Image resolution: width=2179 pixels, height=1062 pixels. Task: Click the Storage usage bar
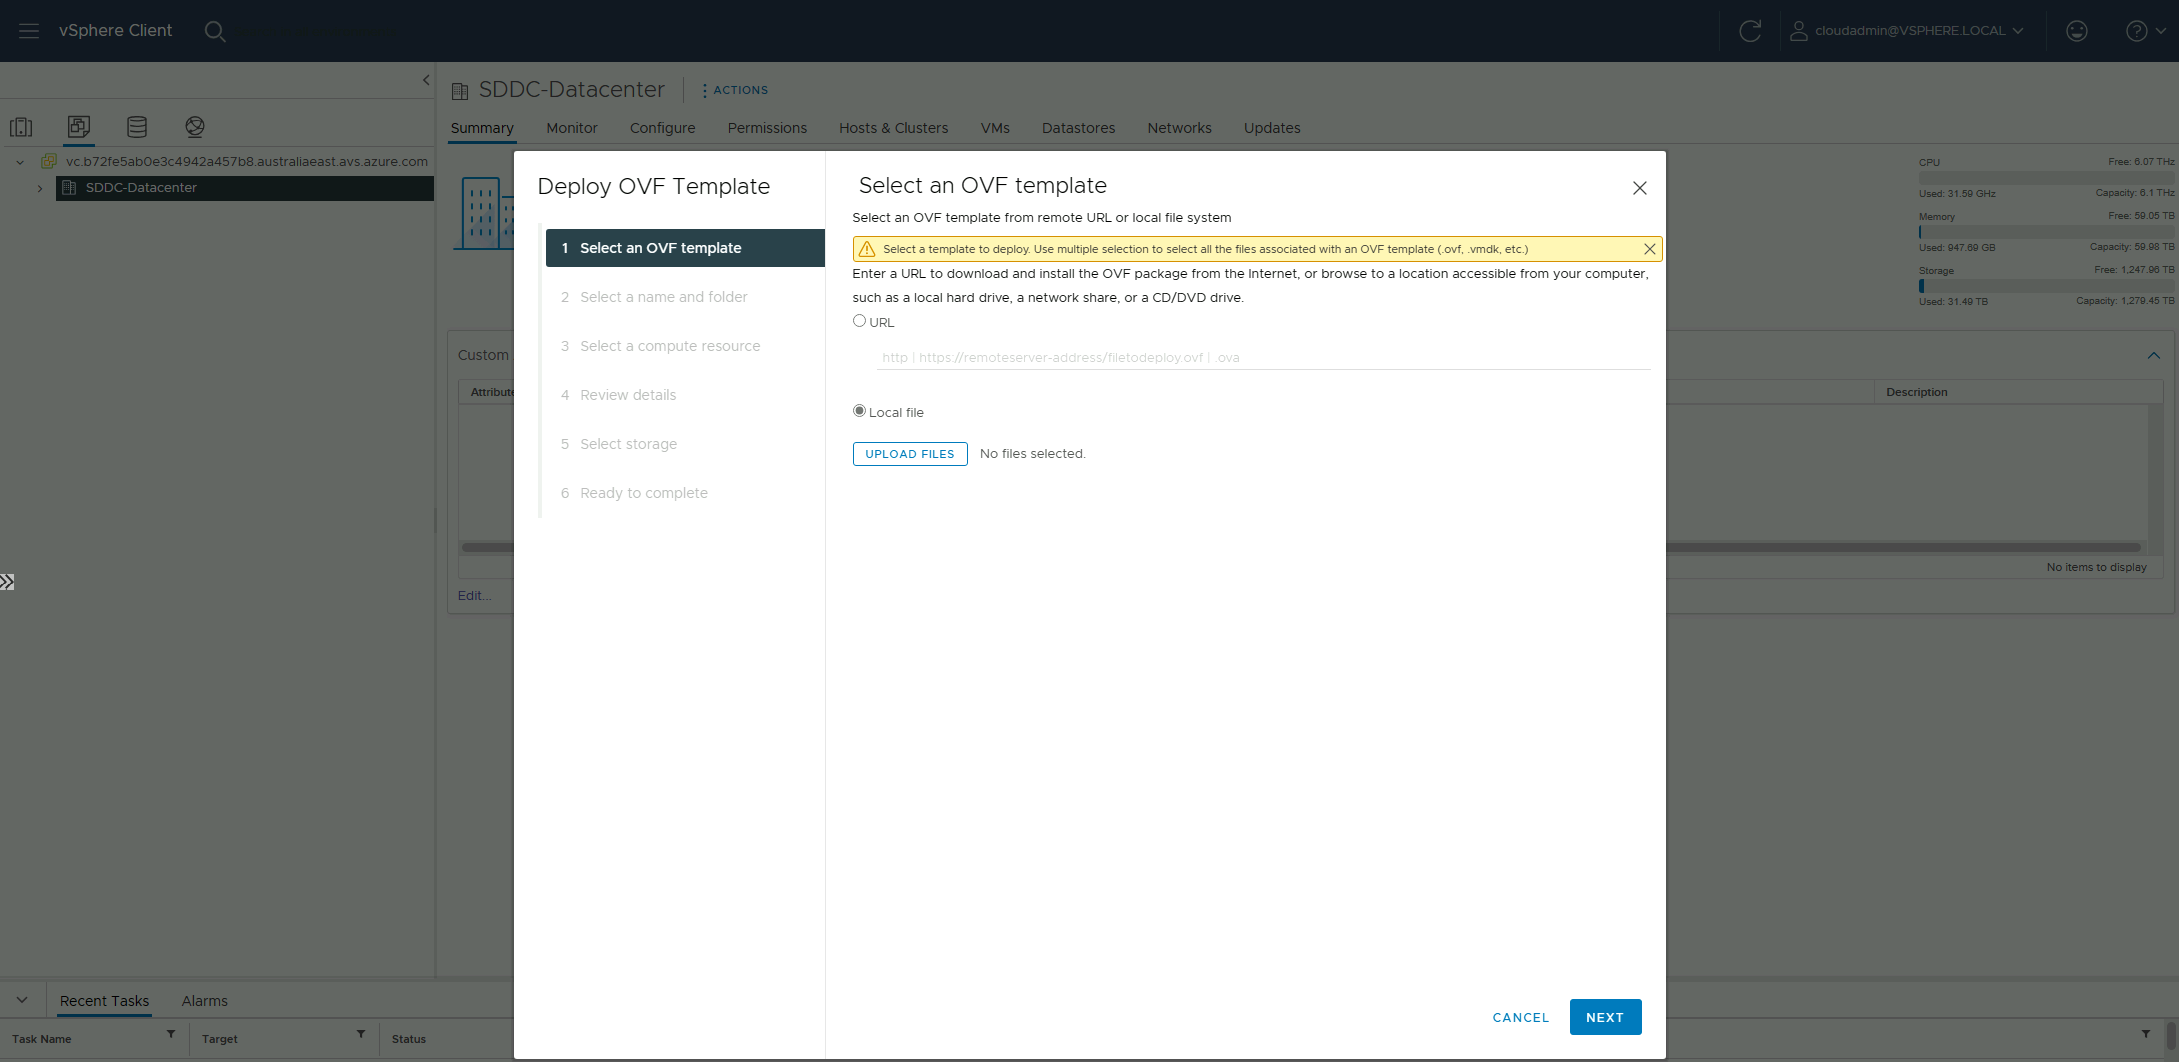(x=2046, y=285)
